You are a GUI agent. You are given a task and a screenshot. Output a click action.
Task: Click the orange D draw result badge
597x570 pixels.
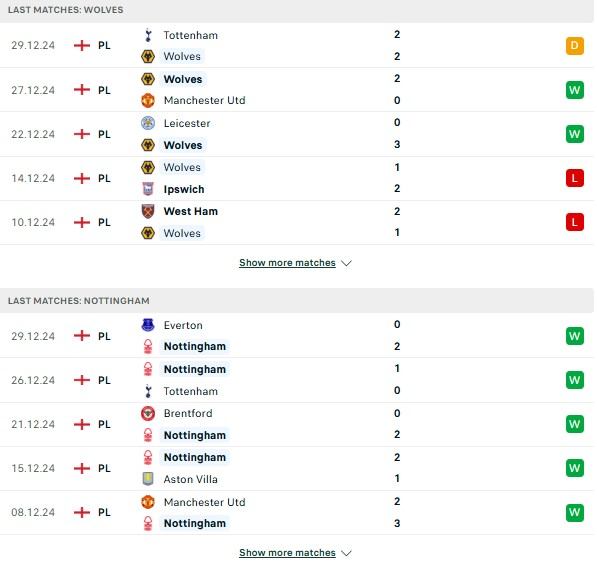click(575, 46)
